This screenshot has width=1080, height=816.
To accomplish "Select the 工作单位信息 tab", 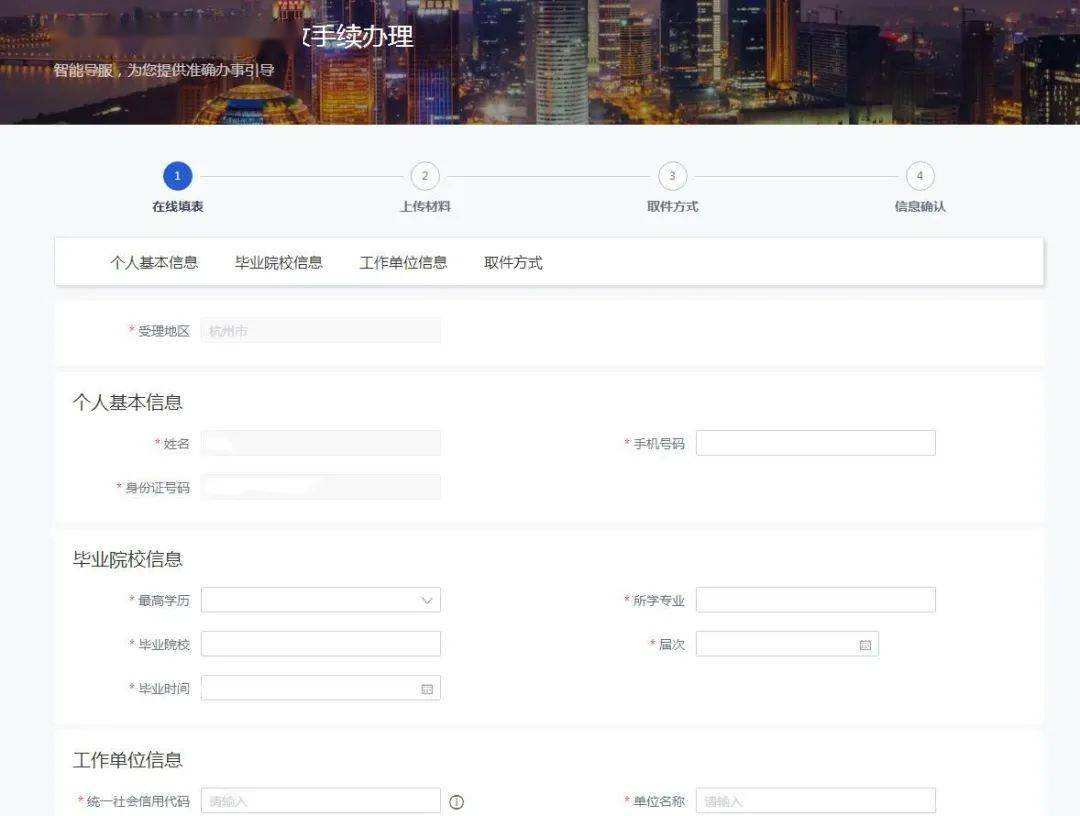I will [x=403, y=262].
